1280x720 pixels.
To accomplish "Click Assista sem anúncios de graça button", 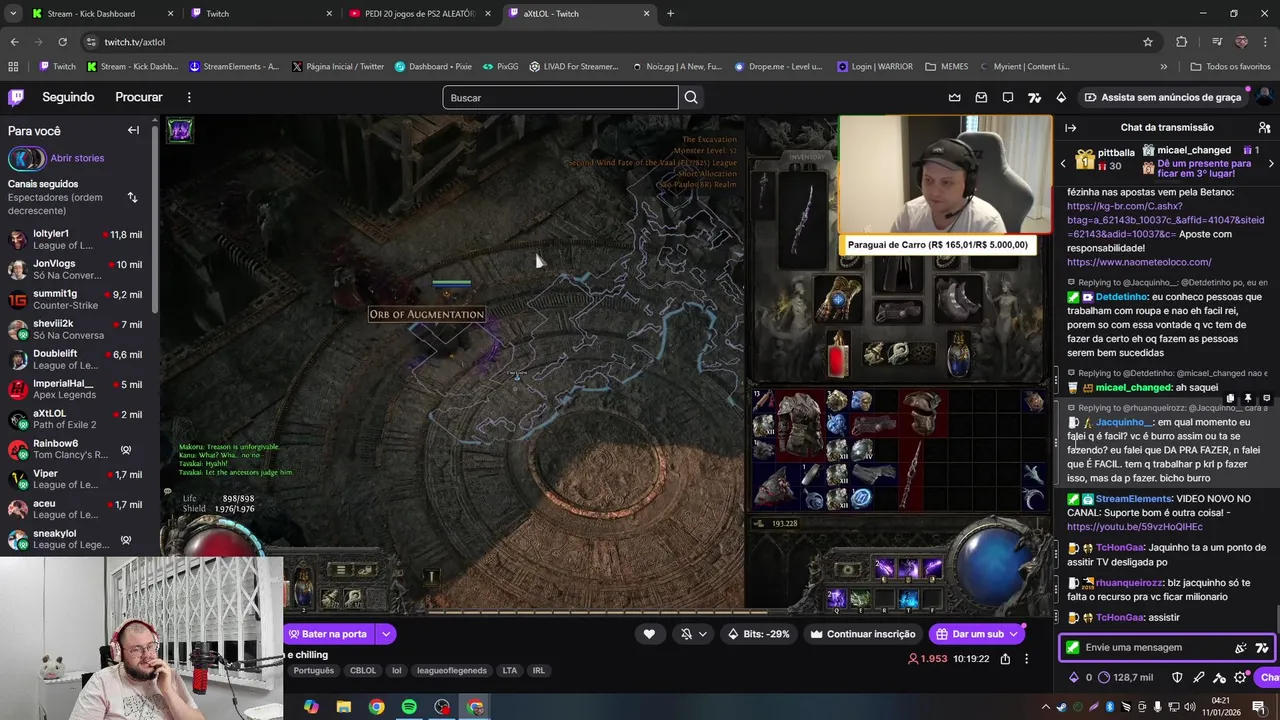I will pos(1163,97).
